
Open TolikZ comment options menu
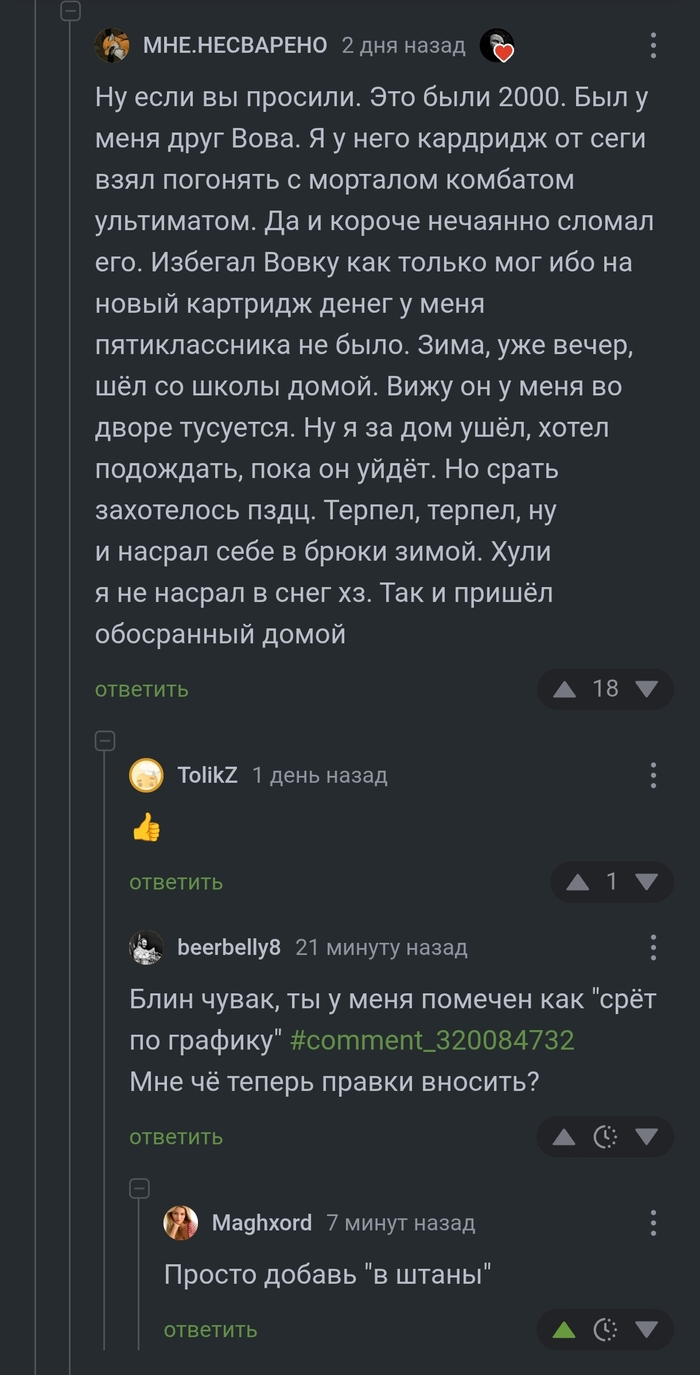(x=654, y=775)
